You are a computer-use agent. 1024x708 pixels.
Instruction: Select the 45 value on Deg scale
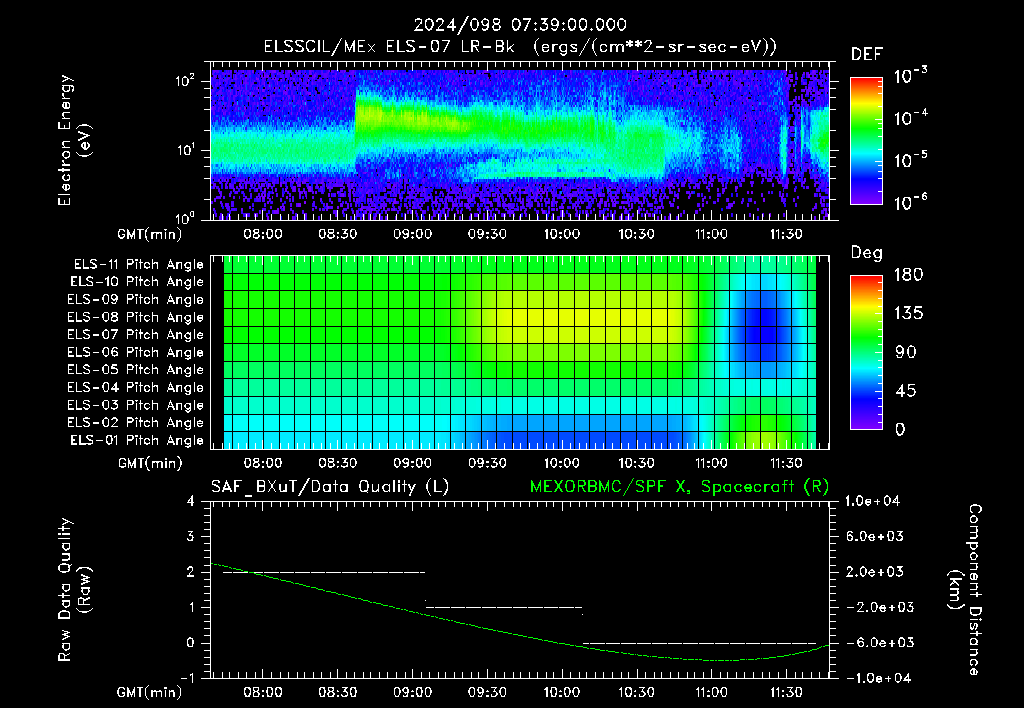point(906,391)
